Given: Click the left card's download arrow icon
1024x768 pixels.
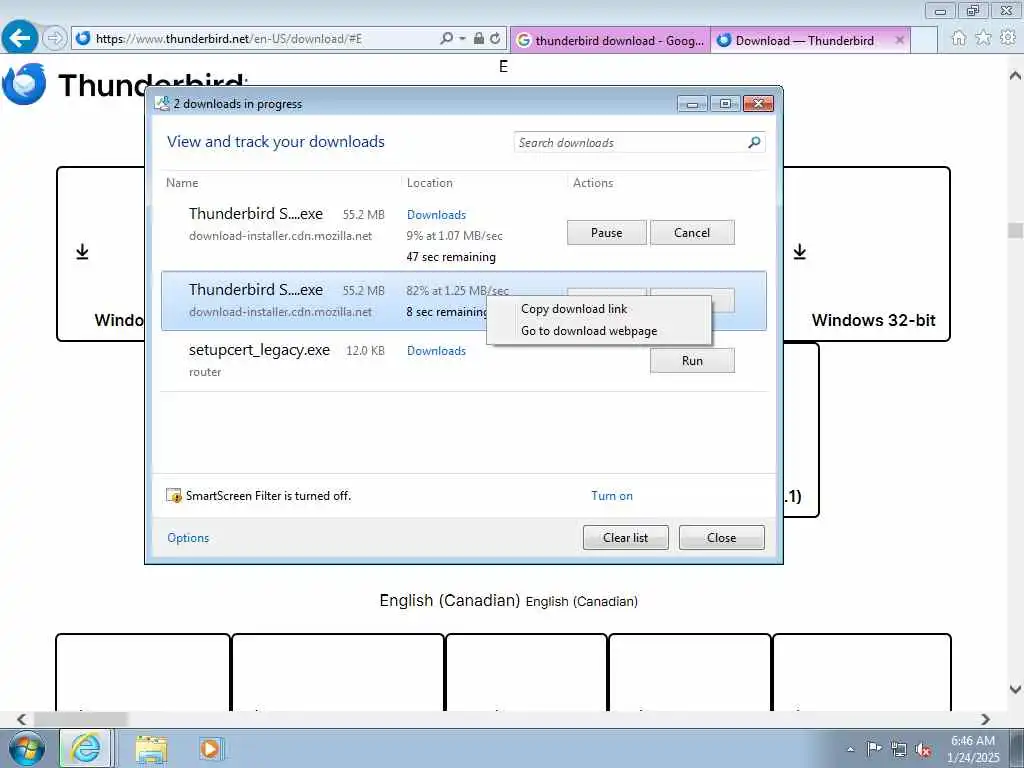Looking at the screenshot, I should pos(82,251).
